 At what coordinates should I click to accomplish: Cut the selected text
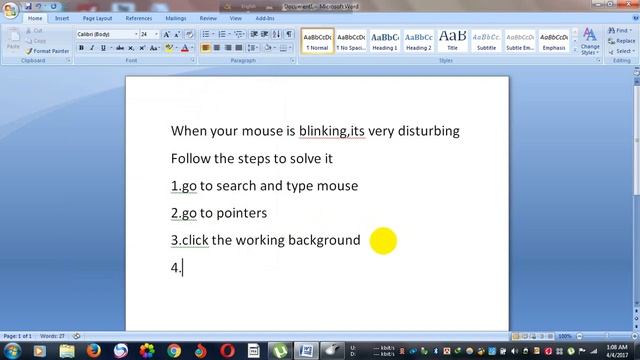point(35,31)
